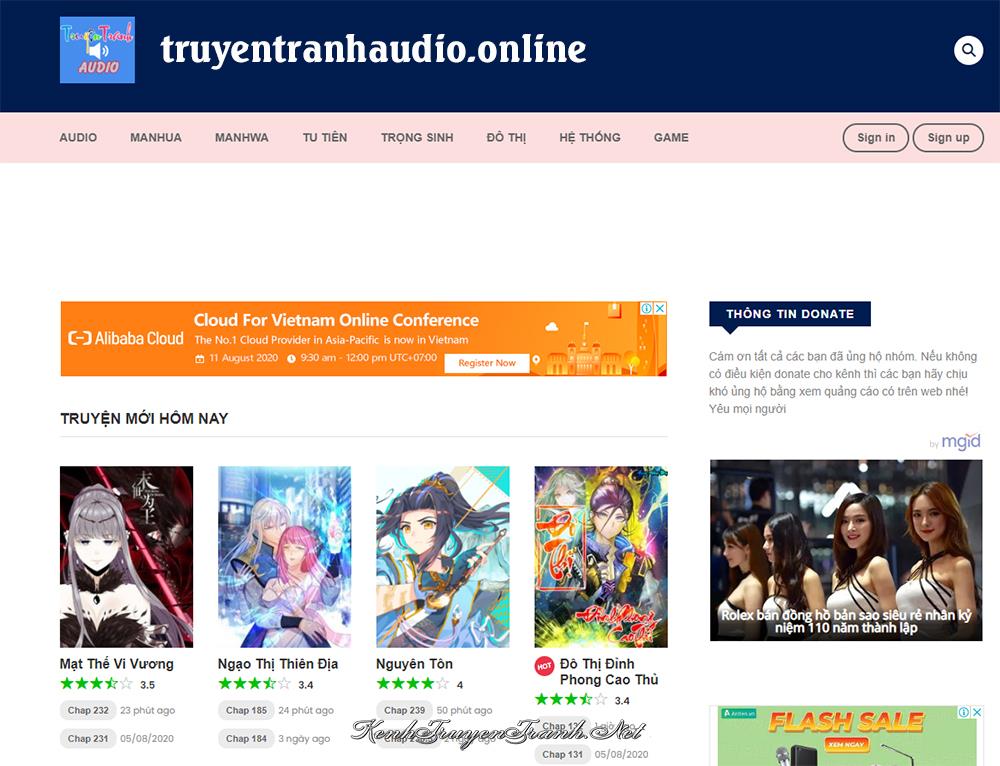Viewport: 1000px width, 766px height.
Task: Close the Flash Sale ad
Action: pyautogui.click(x=977, y=713)
